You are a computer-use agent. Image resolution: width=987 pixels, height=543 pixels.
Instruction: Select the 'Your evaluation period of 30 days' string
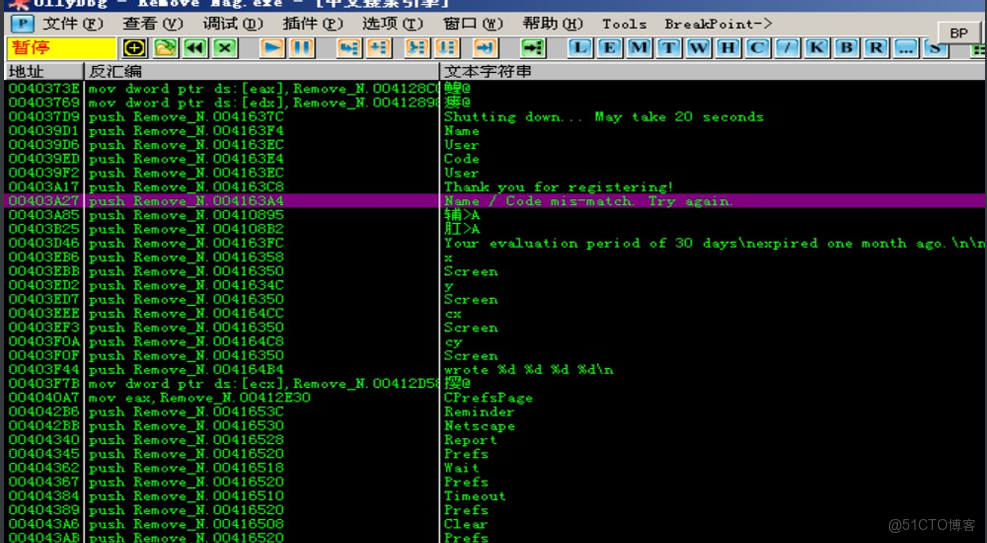pos(714,244)
